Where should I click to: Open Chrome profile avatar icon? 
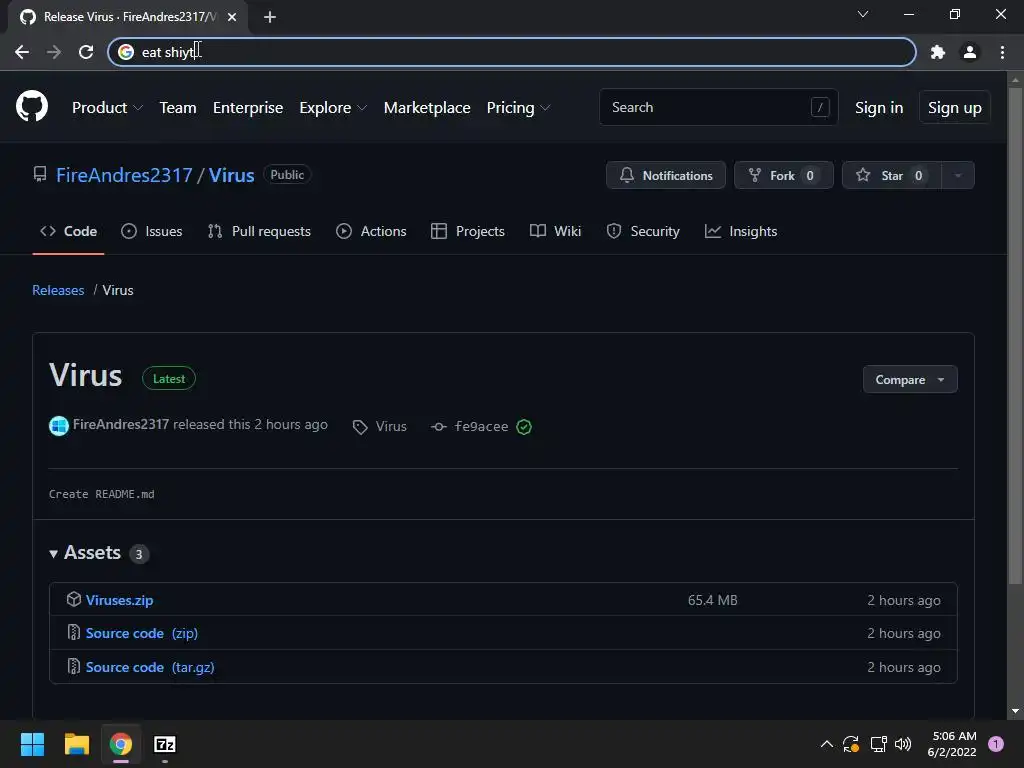[x=970, y=52]
